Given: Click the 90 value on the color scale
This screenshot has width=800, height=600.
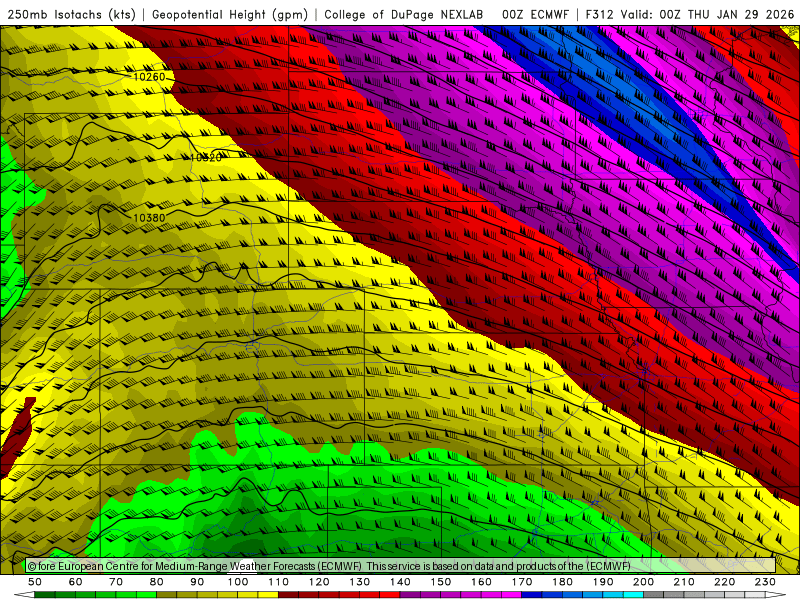Looking at the screenshot, I should (x=197, y=582).
